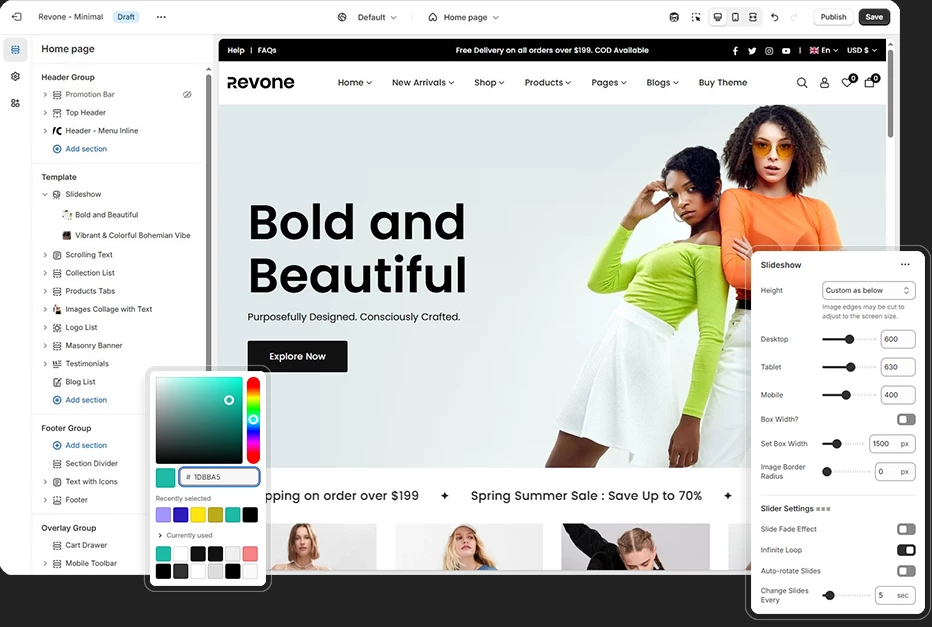This screenshot has width=932, height=627.
Task: Click the Publish button
Action: tap(833, 17)
